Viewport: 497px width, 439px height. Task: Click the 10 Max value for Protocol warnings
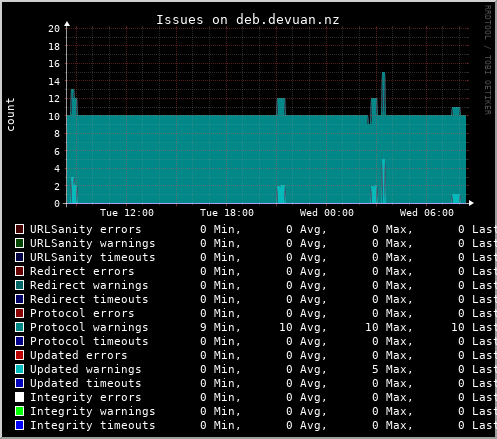coord(389,327)
